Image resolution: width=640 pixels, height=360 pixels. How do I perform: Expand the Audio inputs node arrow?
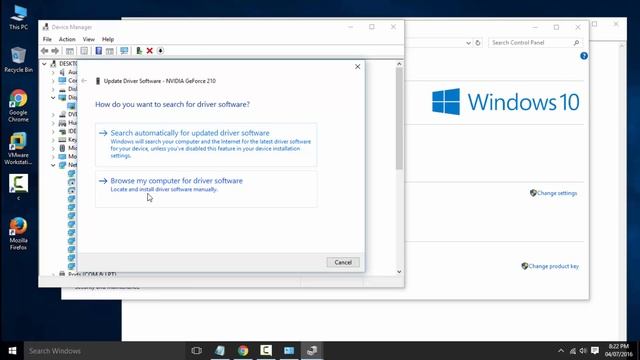pos(53,72)
